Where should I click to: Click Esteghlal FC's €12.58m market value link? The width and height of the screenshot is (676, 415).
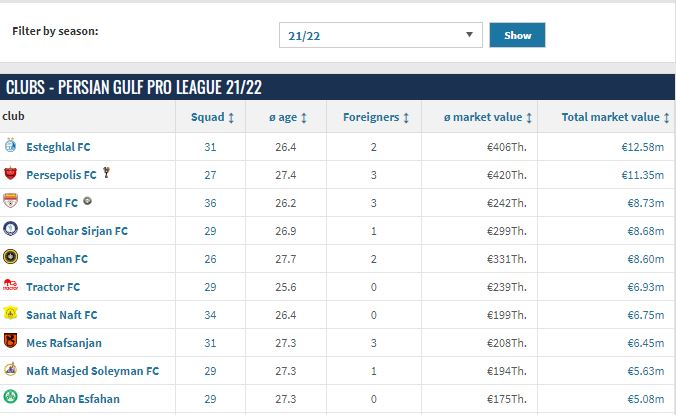tap(641, 147)
